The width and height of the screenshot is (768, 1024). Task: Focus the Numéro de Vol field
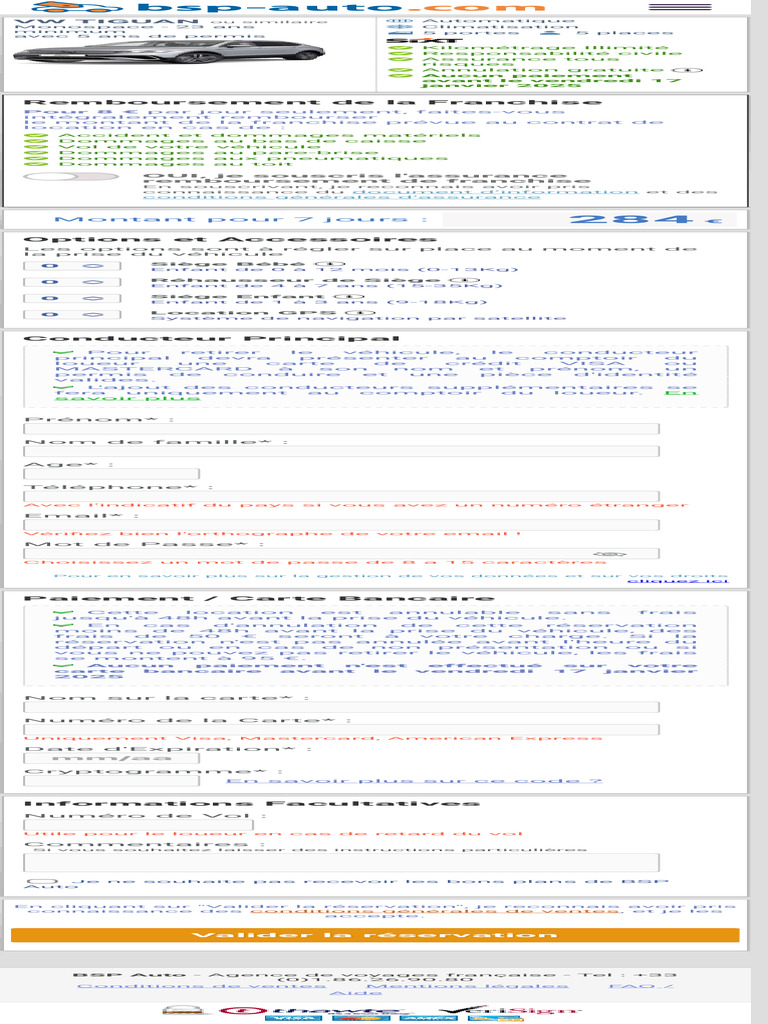tap(138, 825)
